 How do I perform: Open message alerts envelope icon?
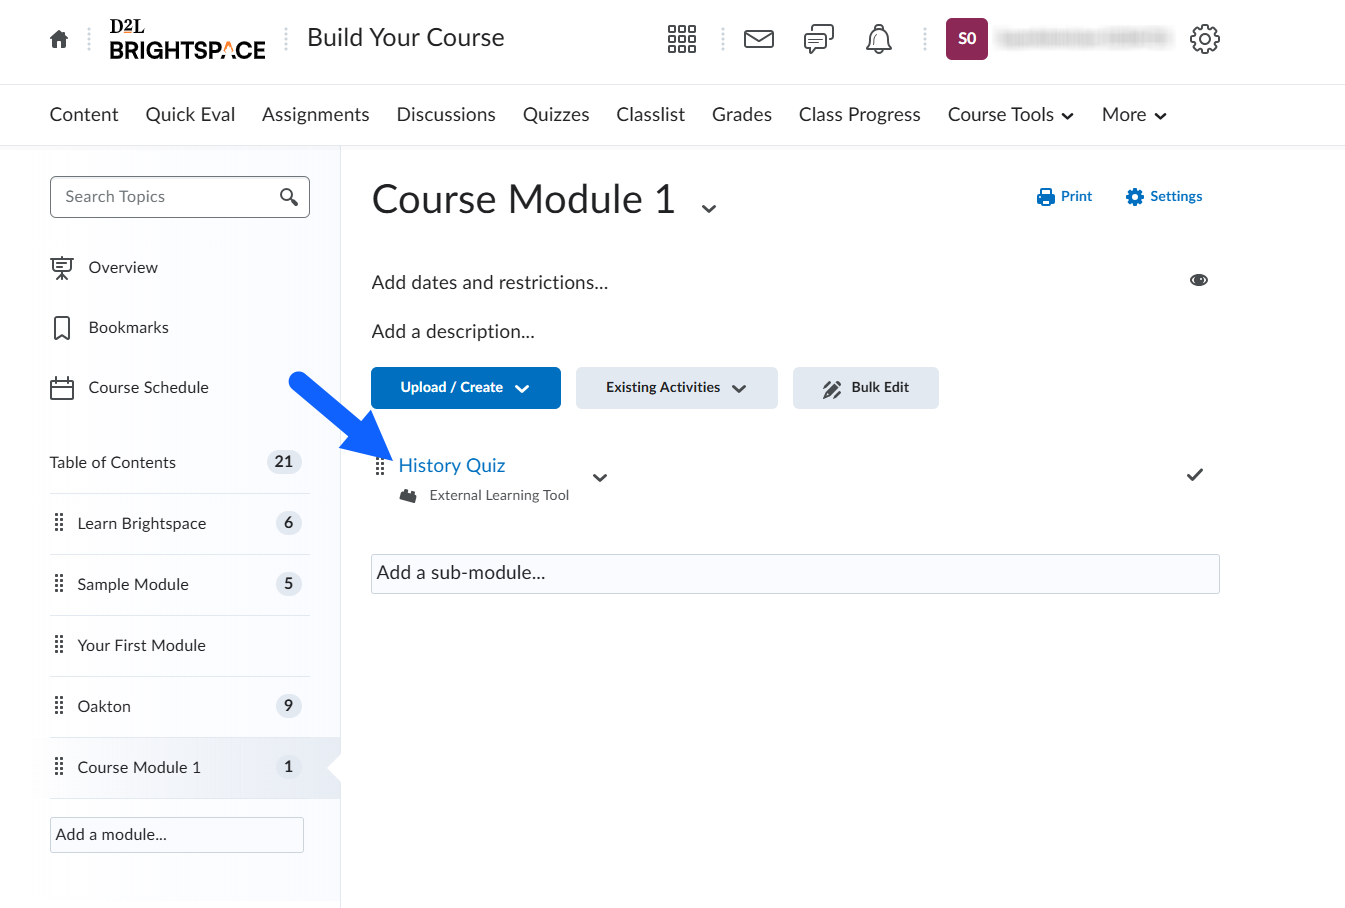tap(759, 39)
